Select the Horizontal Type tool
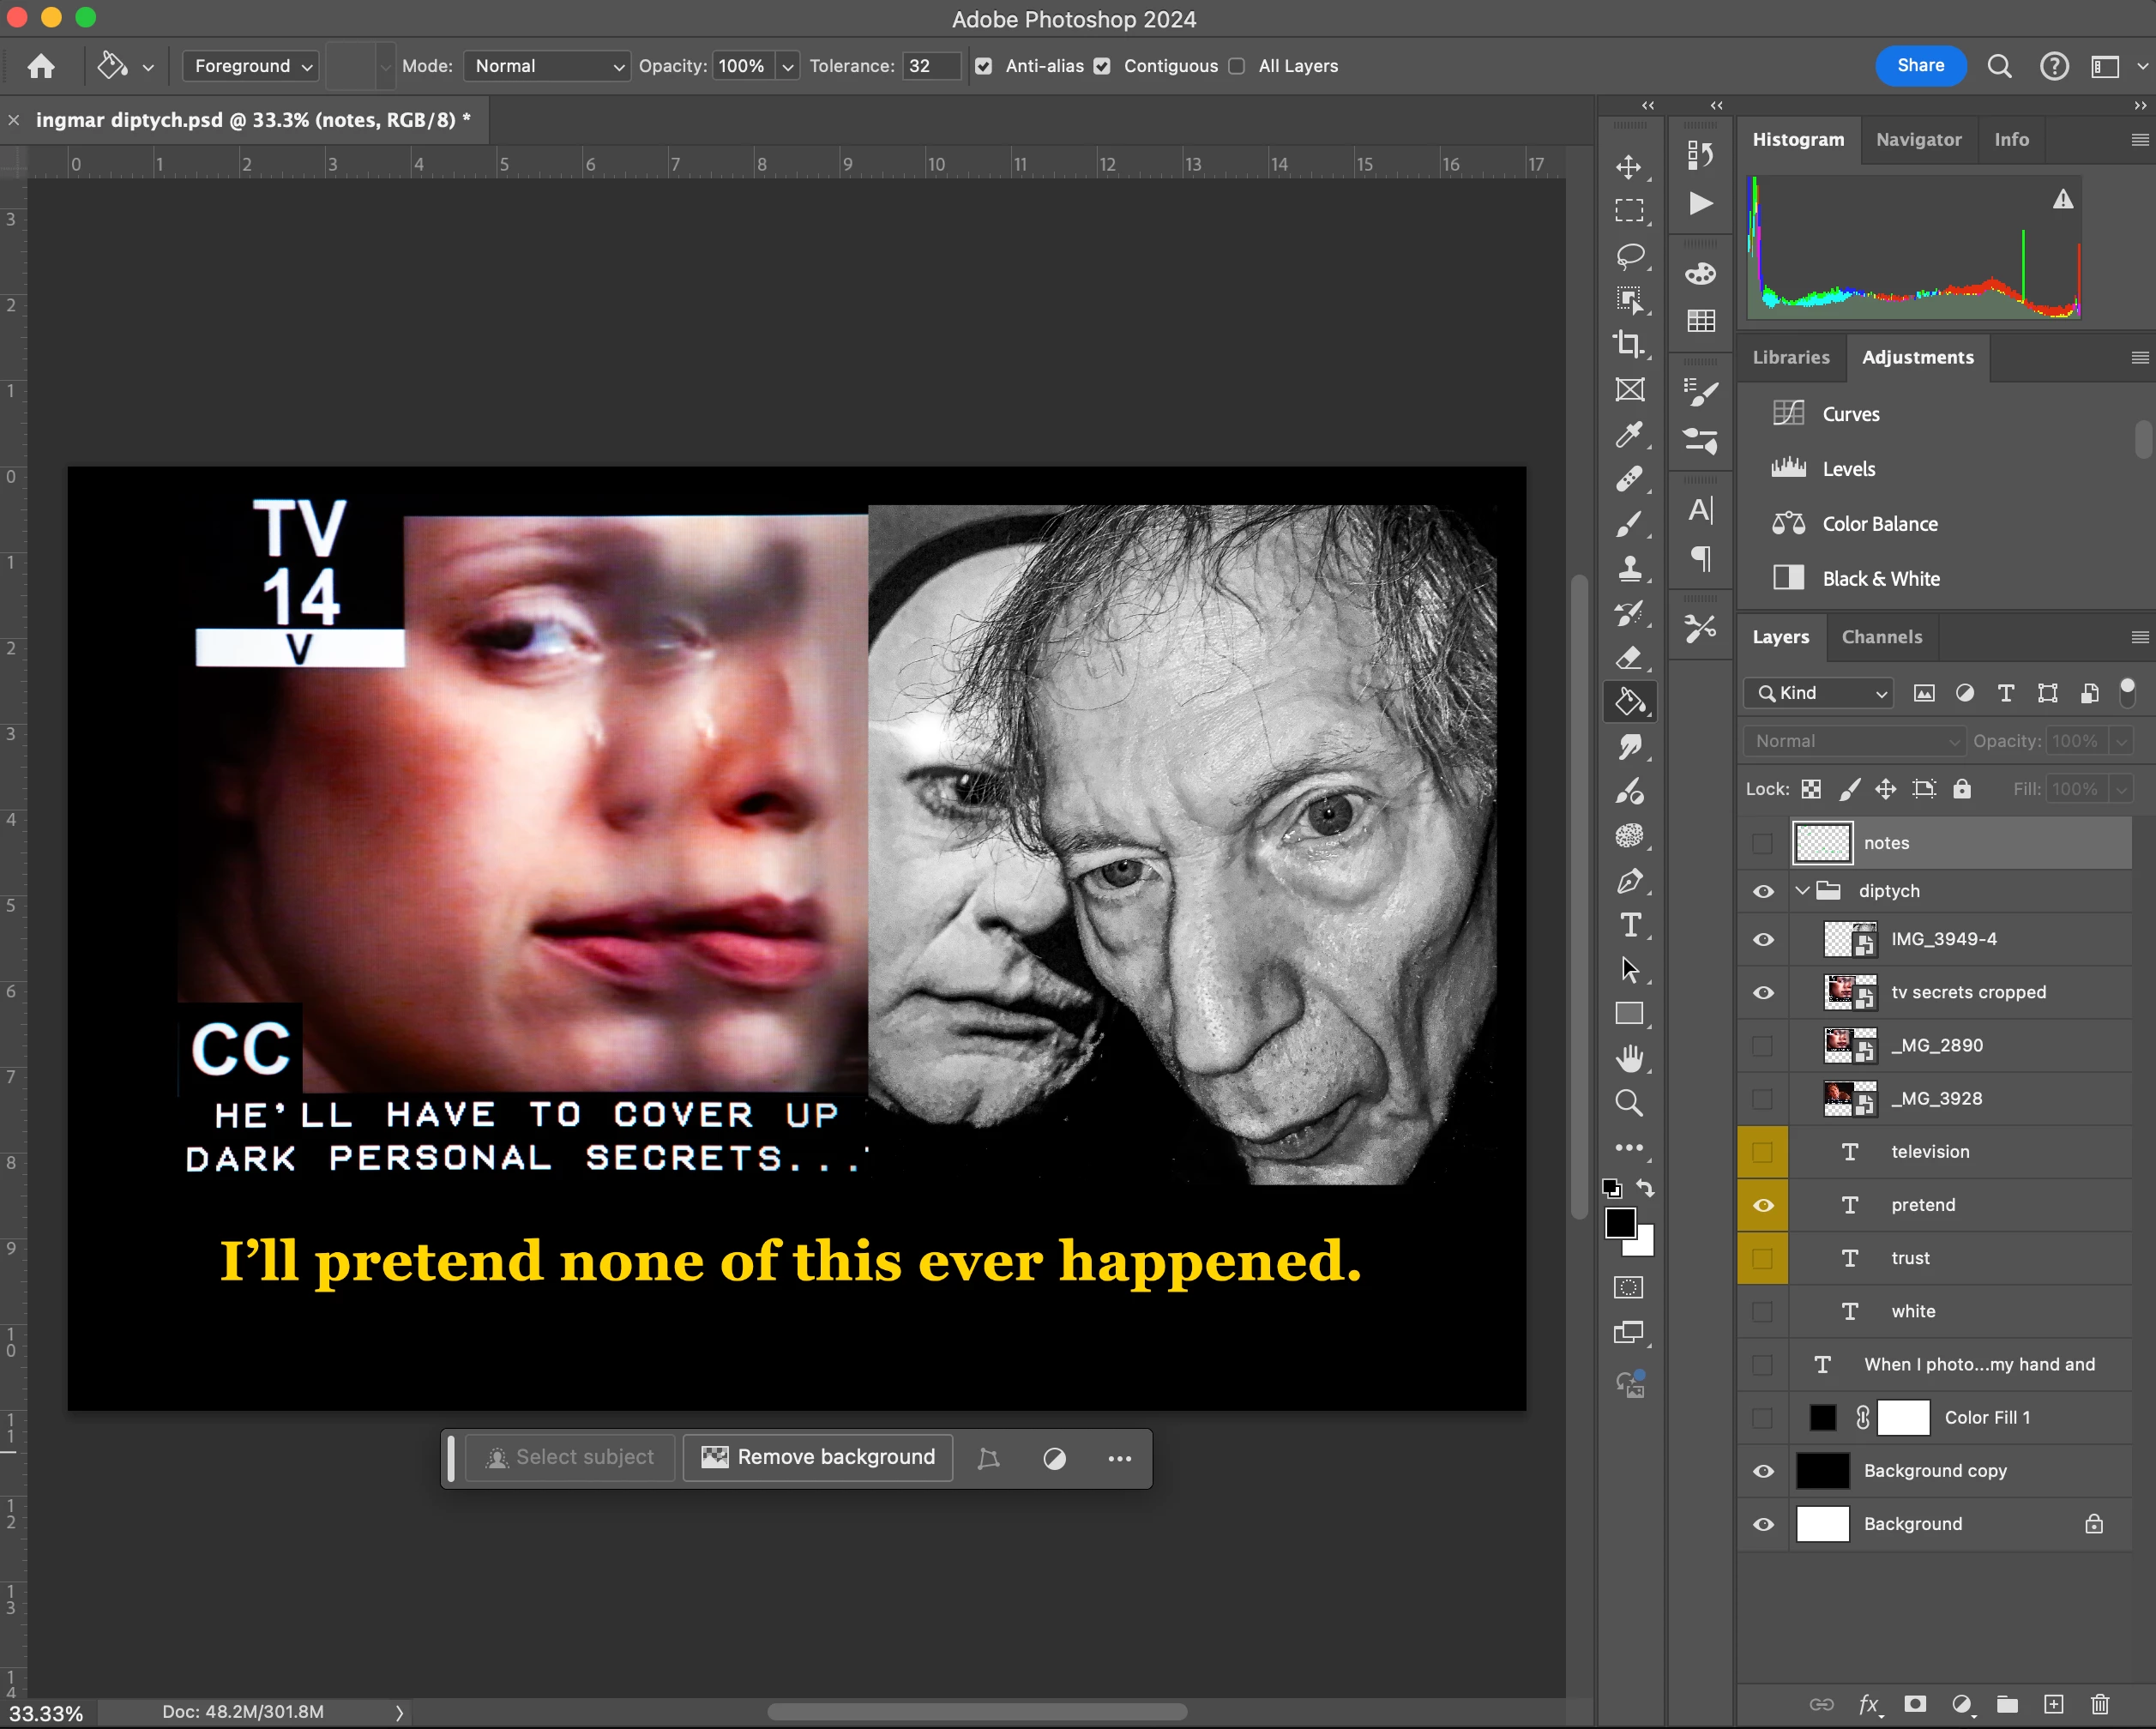 click(1629, 925)
